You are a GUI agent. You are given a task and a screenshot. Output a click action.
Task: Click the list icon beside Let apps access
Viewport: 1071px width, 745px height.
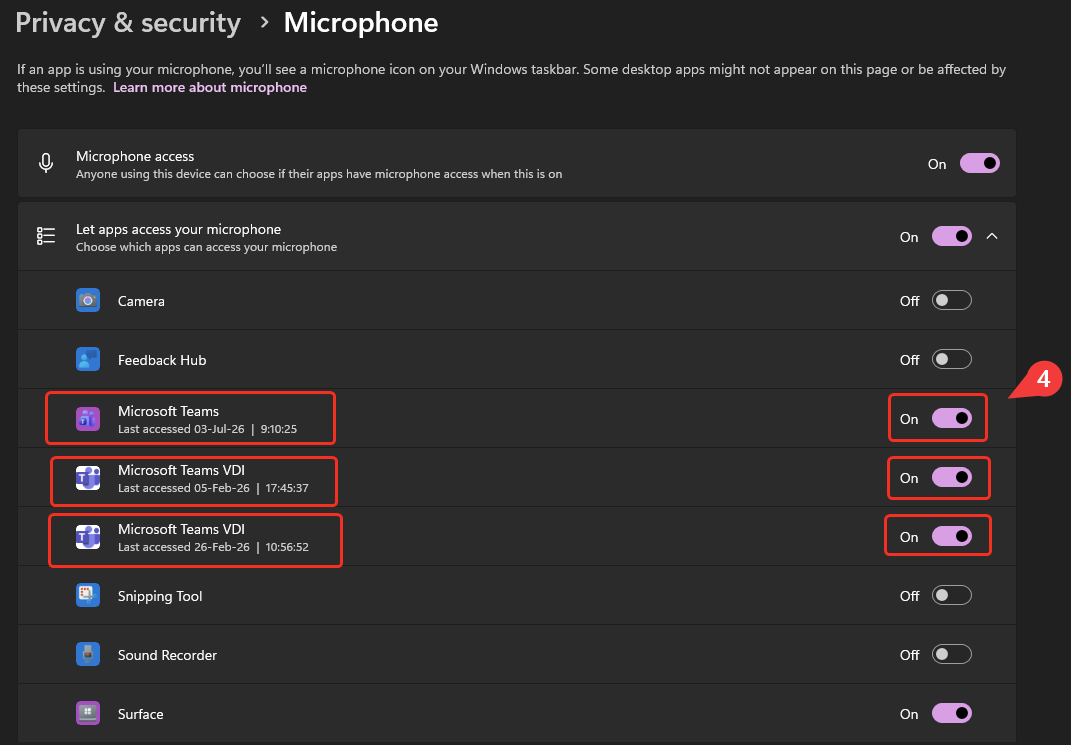click(46, 236)
